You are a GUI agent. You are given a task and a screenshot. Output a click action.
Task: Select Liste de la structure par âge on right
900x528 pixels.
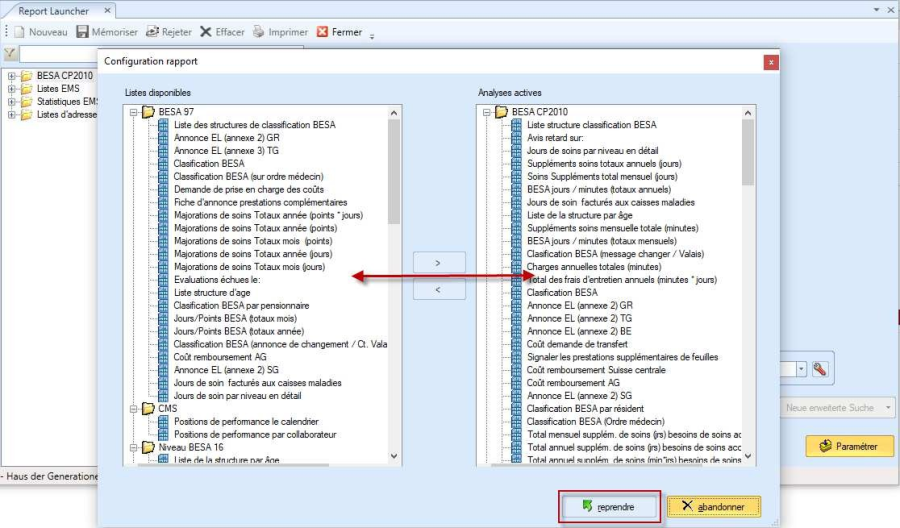coord(579,215)
